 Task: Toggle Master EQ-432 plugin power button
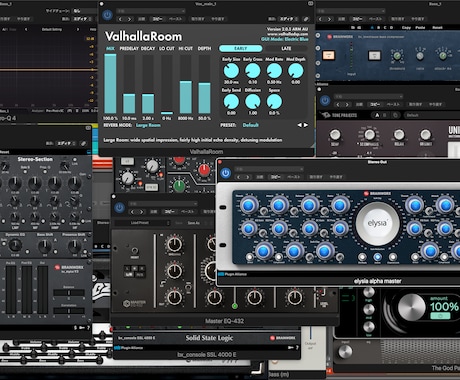(x=119, y=208)
